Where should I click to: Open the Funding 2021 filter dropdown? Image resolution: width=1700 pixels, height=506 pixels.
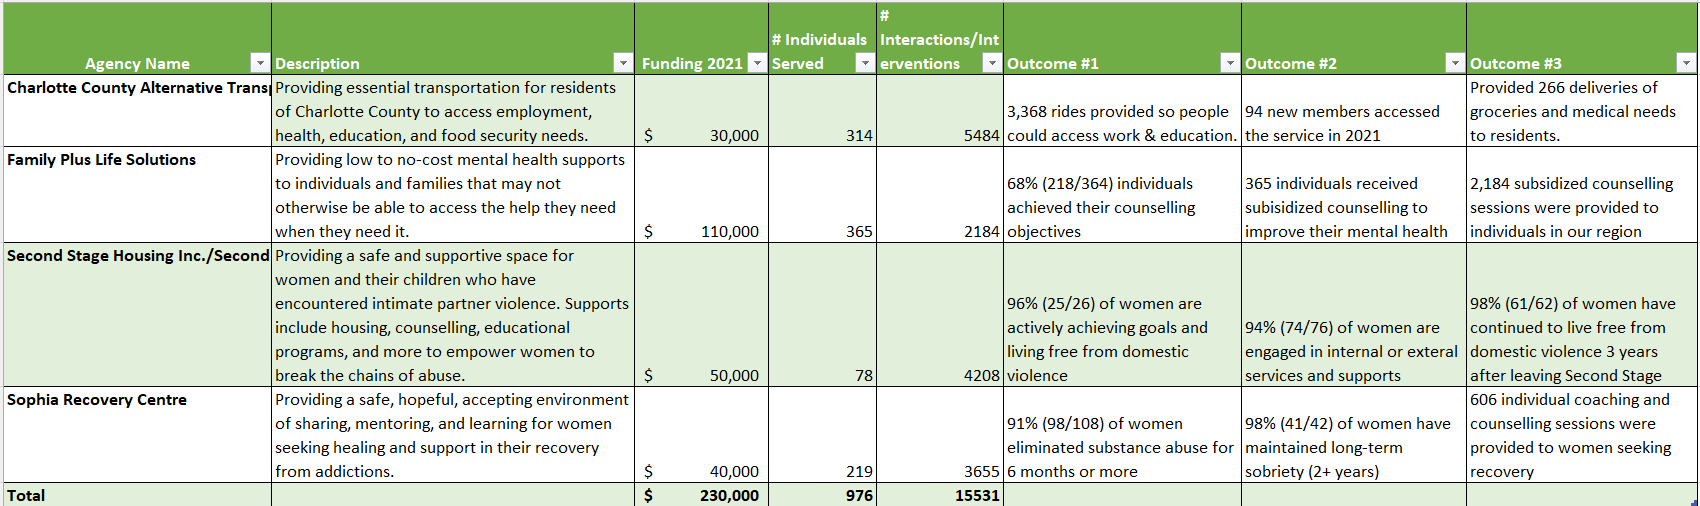click(x=757, y=63)
